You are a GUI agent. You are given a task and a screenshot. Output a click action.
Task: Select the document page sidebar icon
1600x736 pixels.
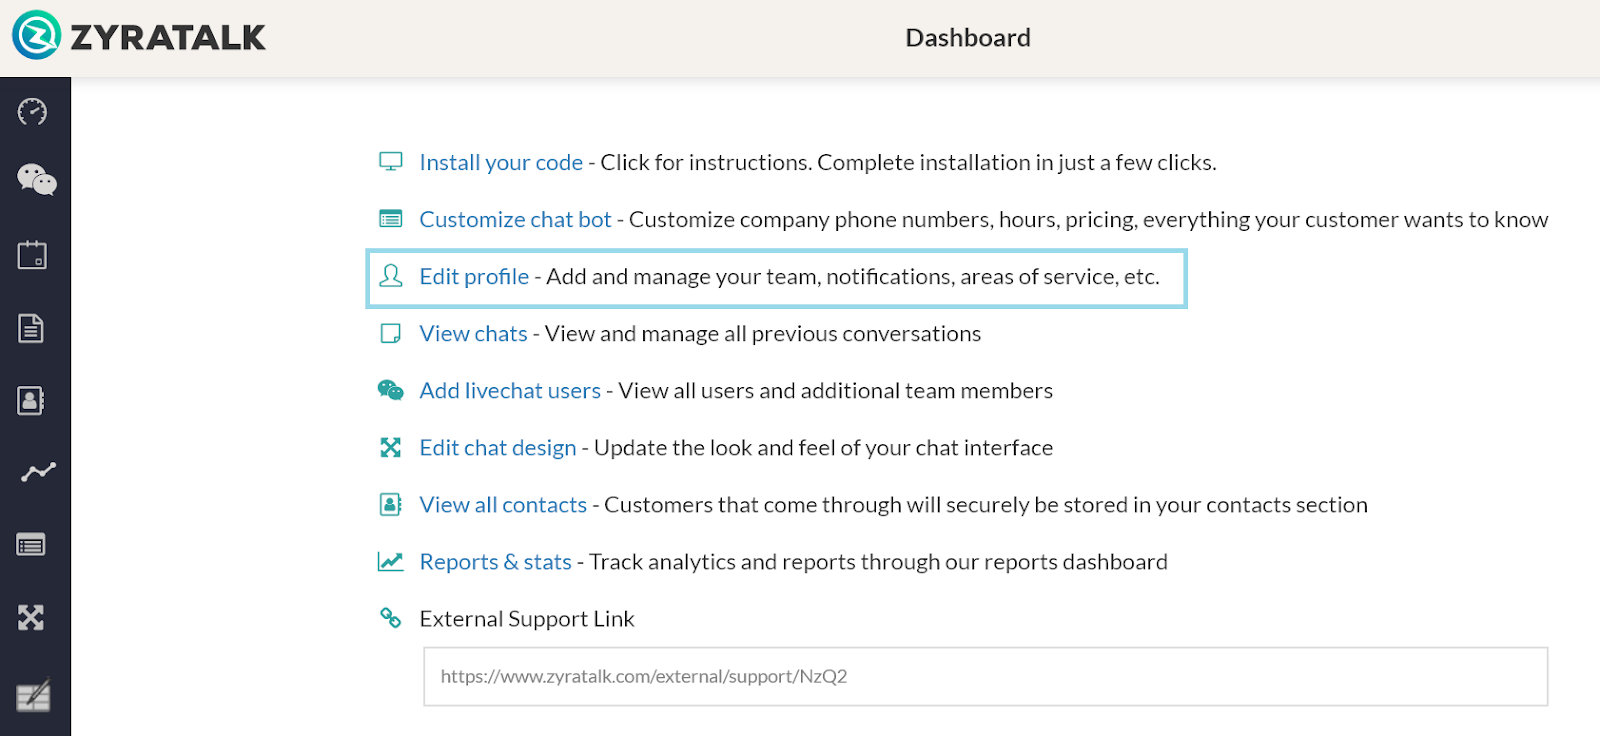[31, 328]
